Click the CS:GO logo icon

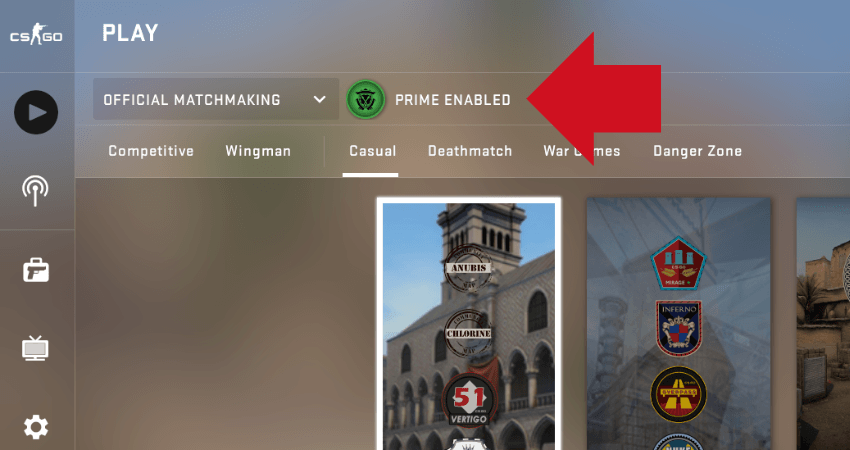tap(36, 35)
